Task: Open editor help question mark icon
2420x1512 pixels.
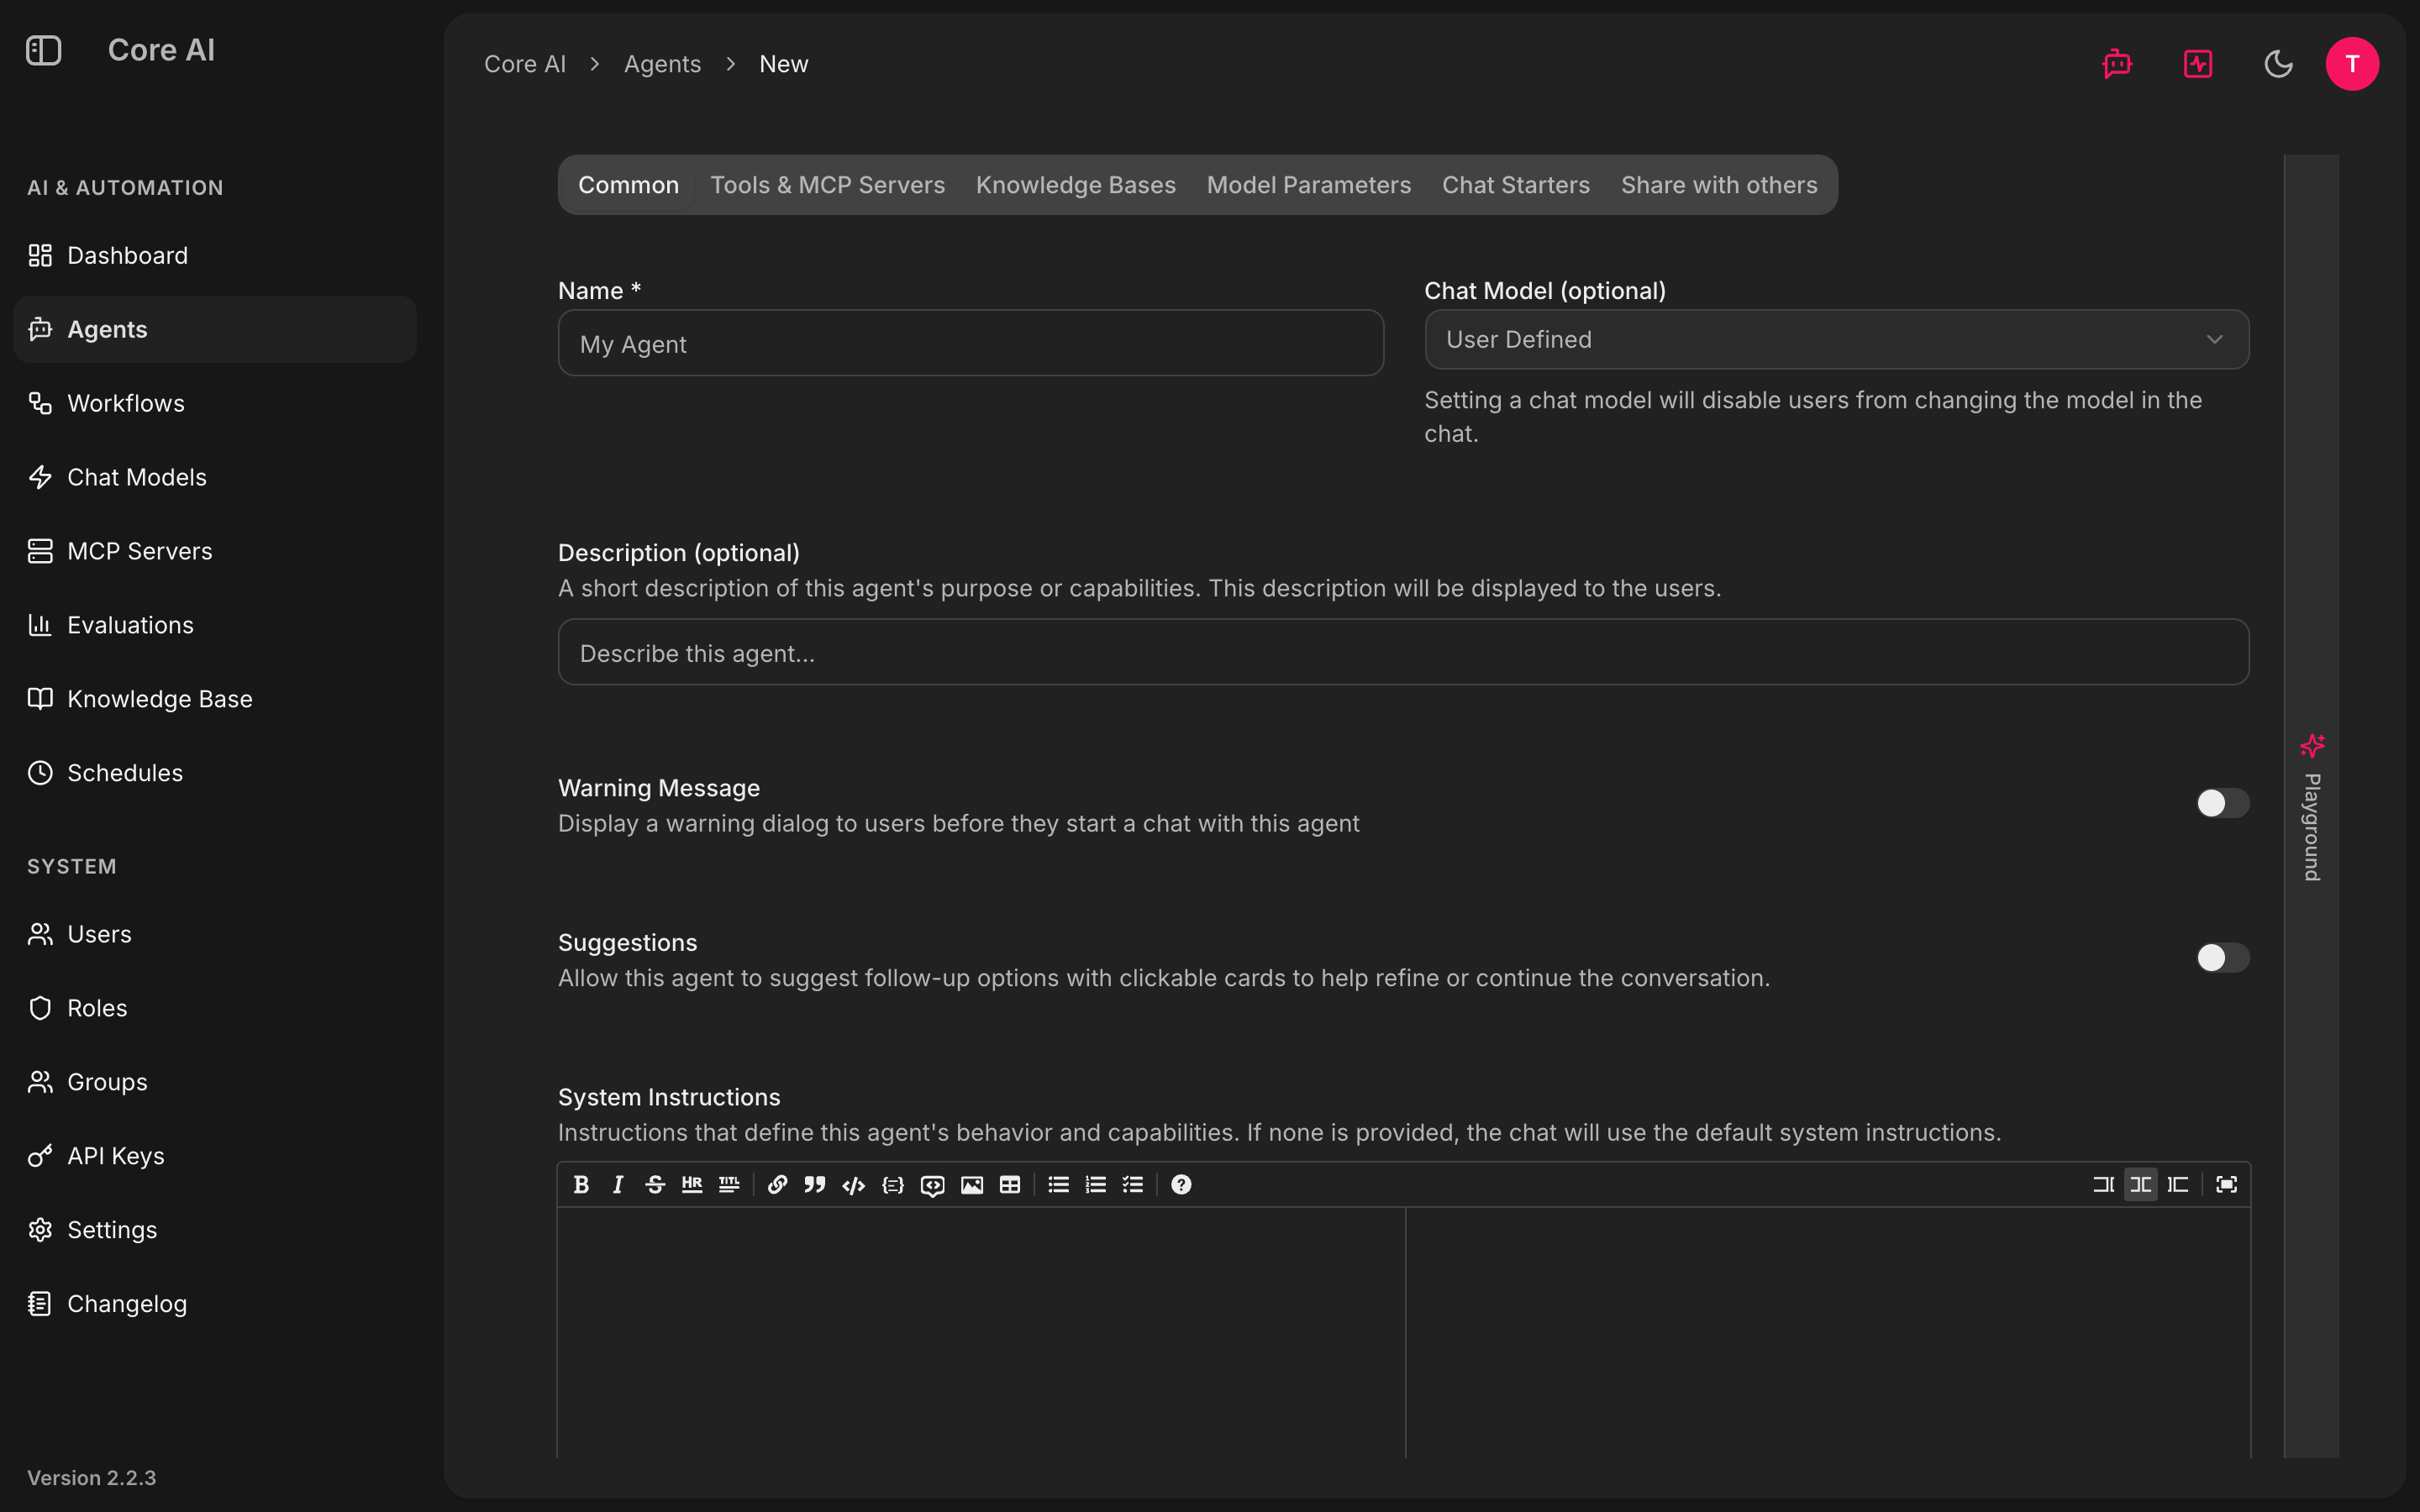Action: (1181, 1184)
